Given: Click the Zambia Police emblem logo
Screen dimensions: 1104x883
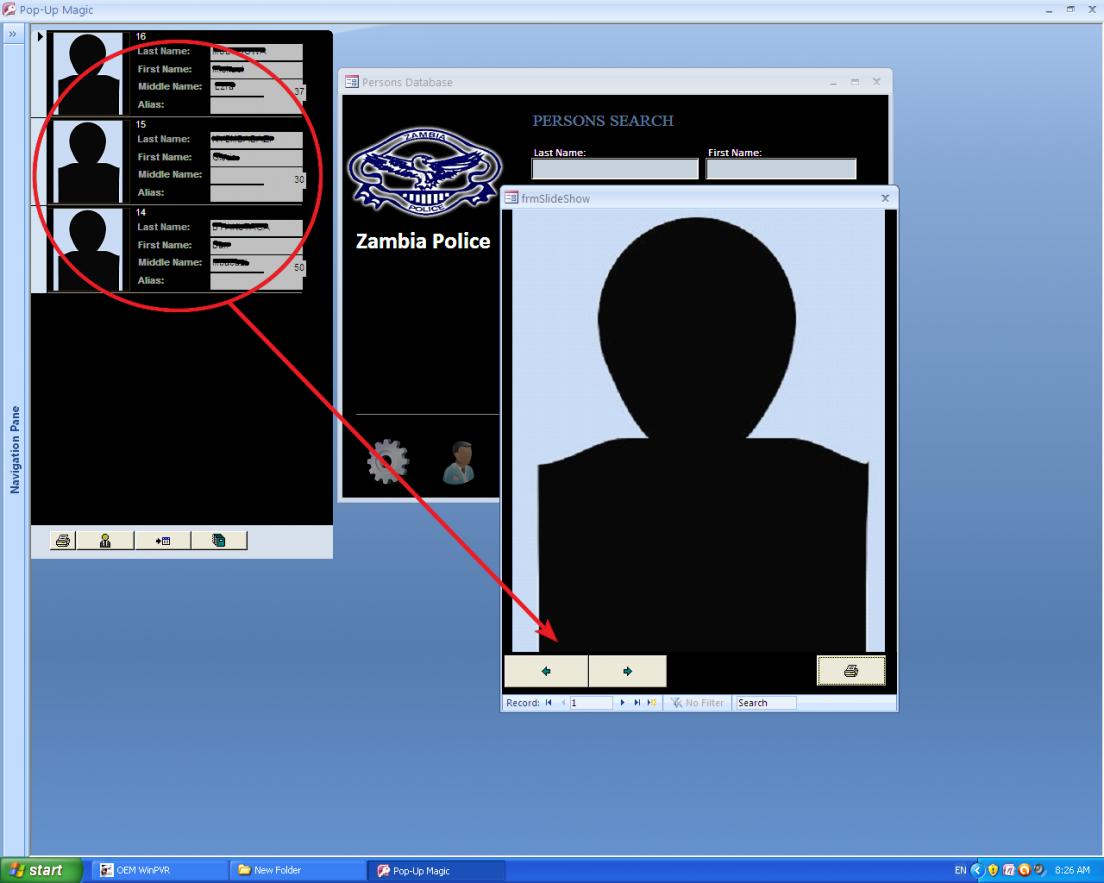Looking at the screenshot, I should pos(424,172).
